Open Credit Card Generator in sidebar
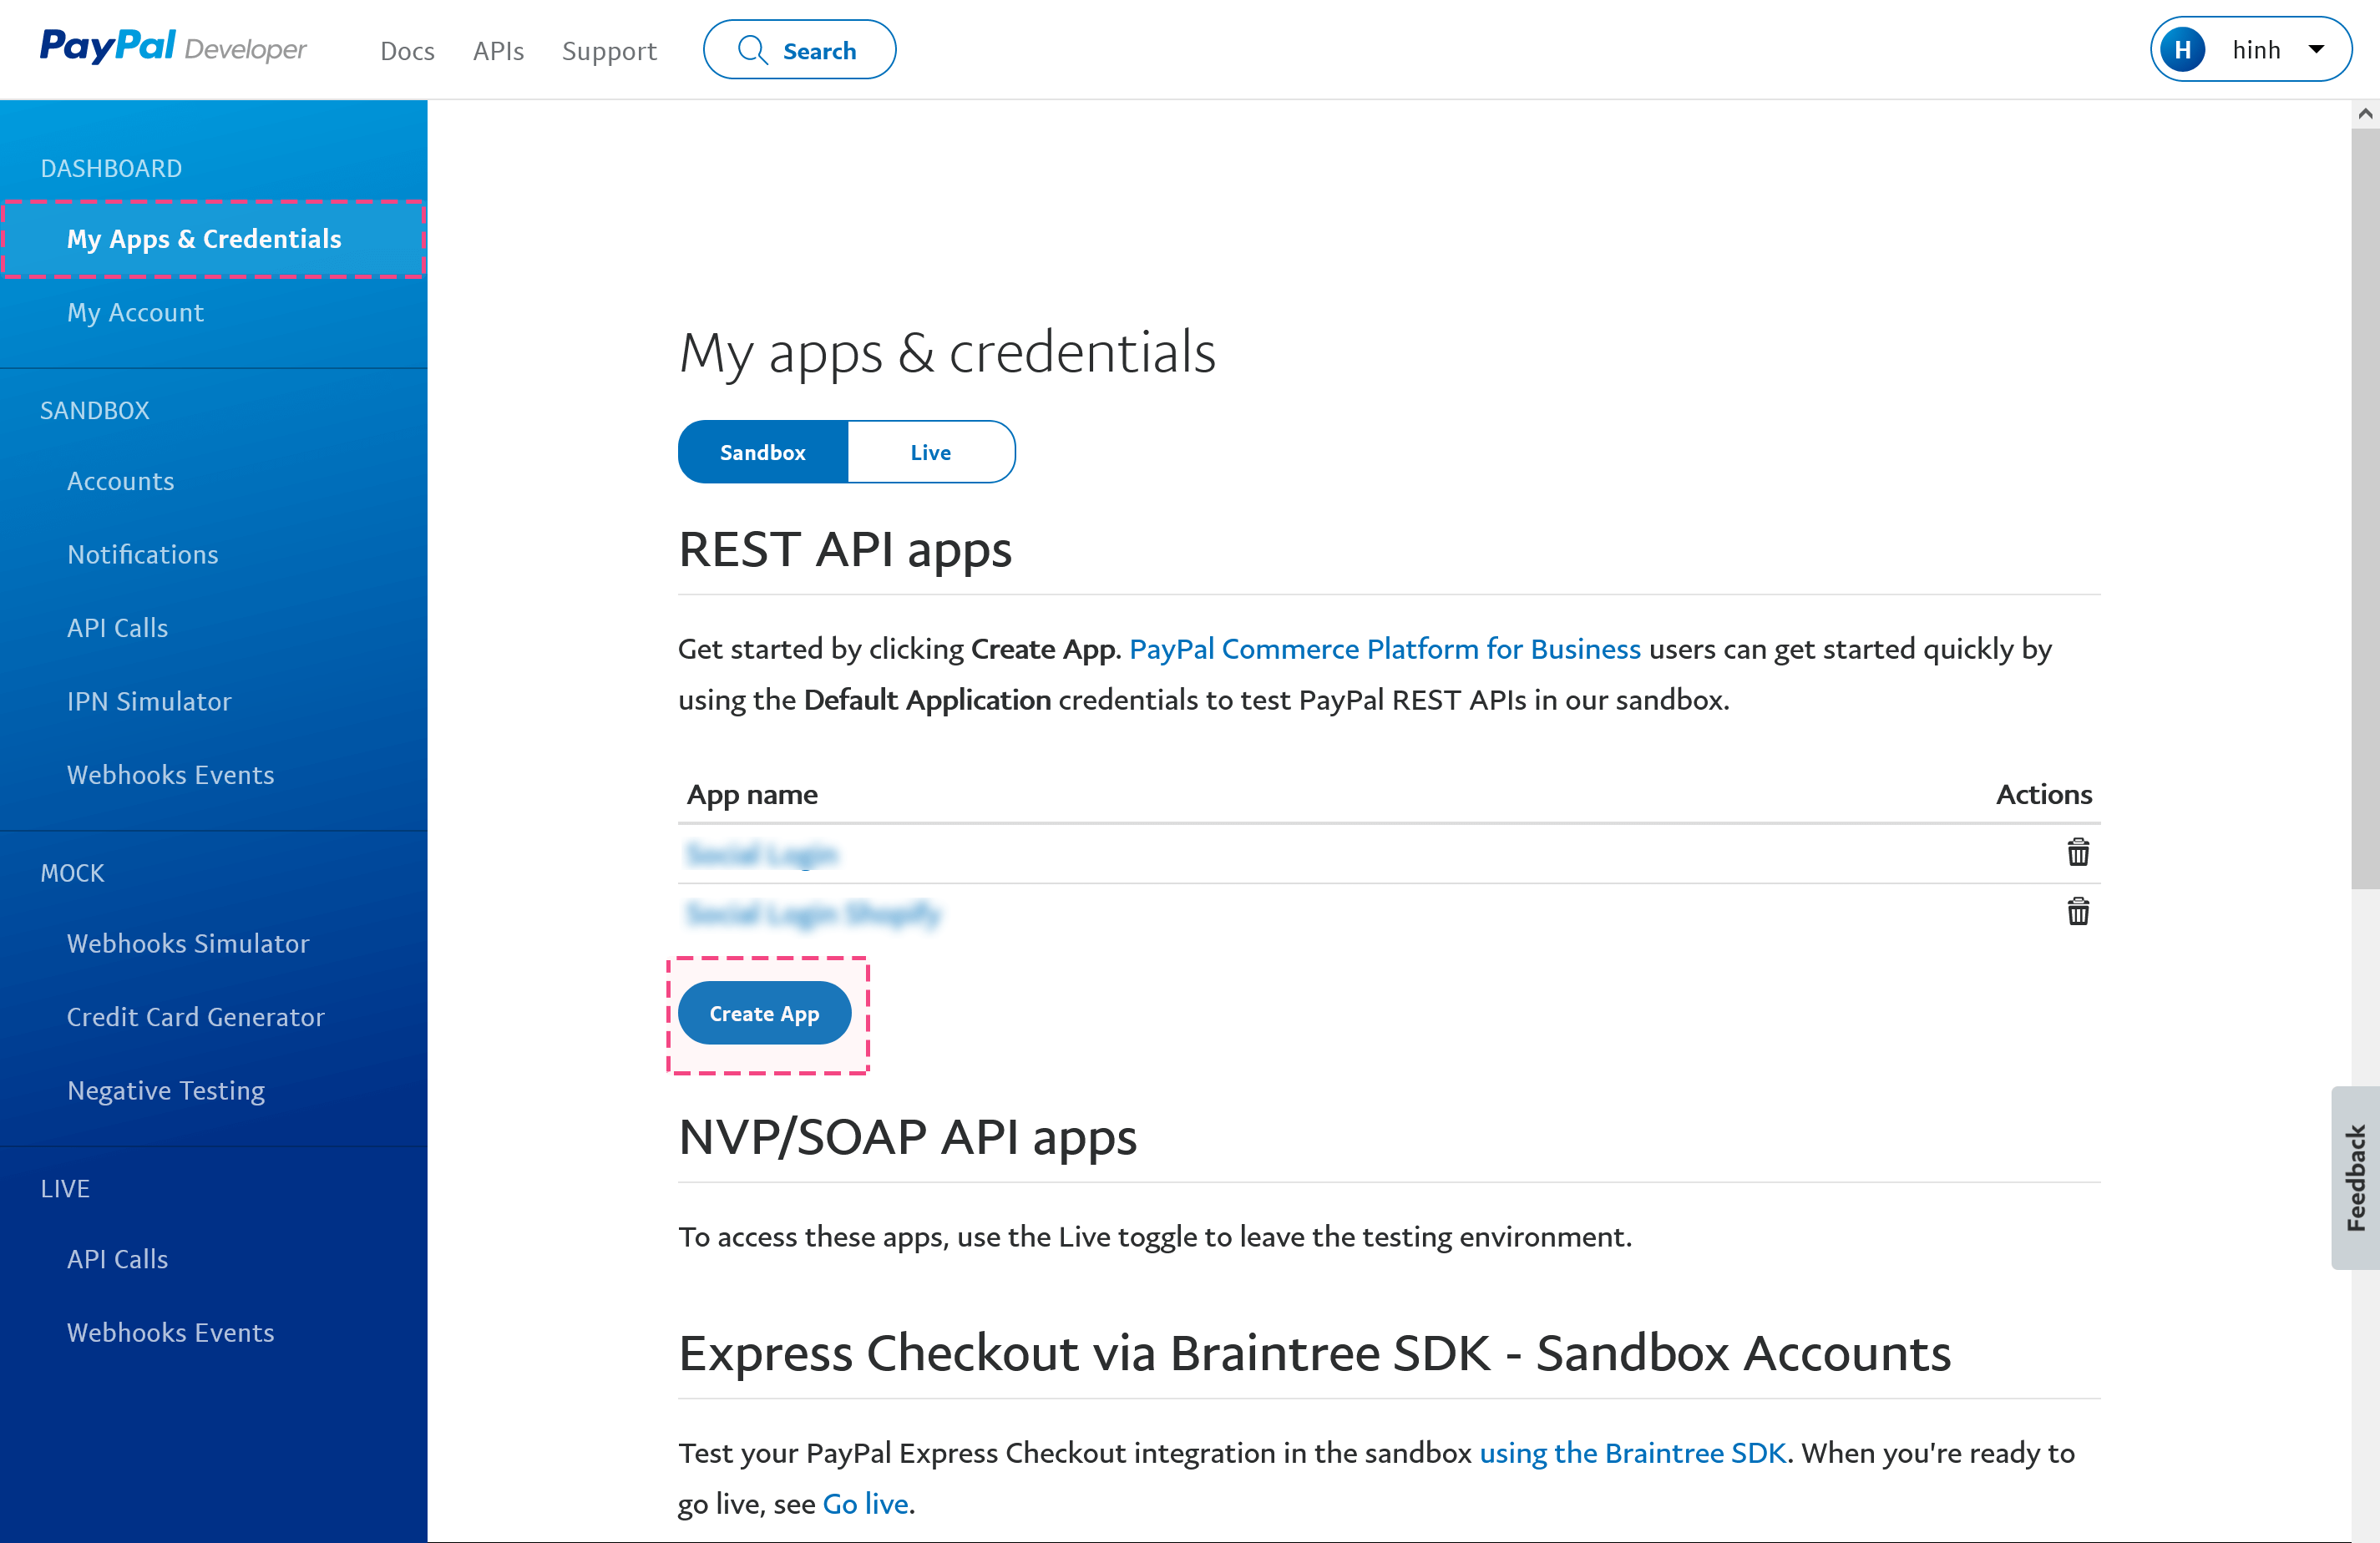This screenshot has width=2380, height=1543. pyautogui.click(x=195, y=1017)
